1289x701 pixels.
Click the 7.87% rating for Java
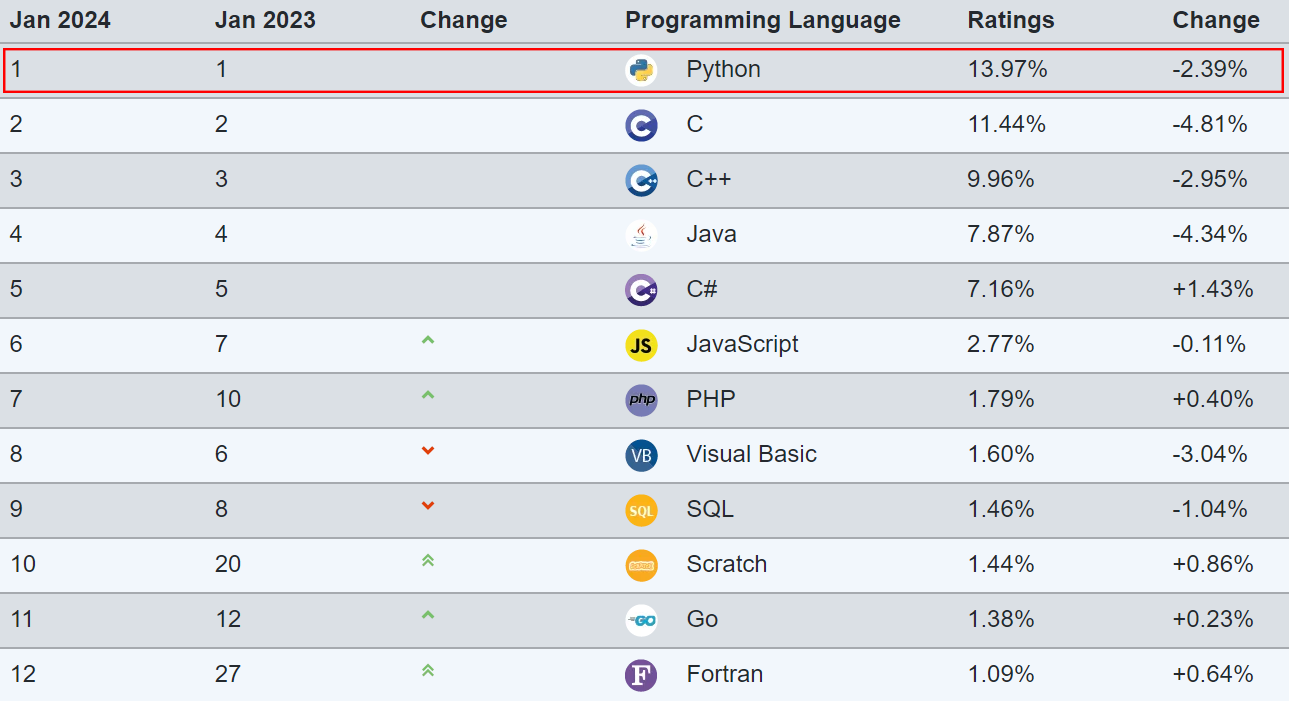tap(1001, 235)
